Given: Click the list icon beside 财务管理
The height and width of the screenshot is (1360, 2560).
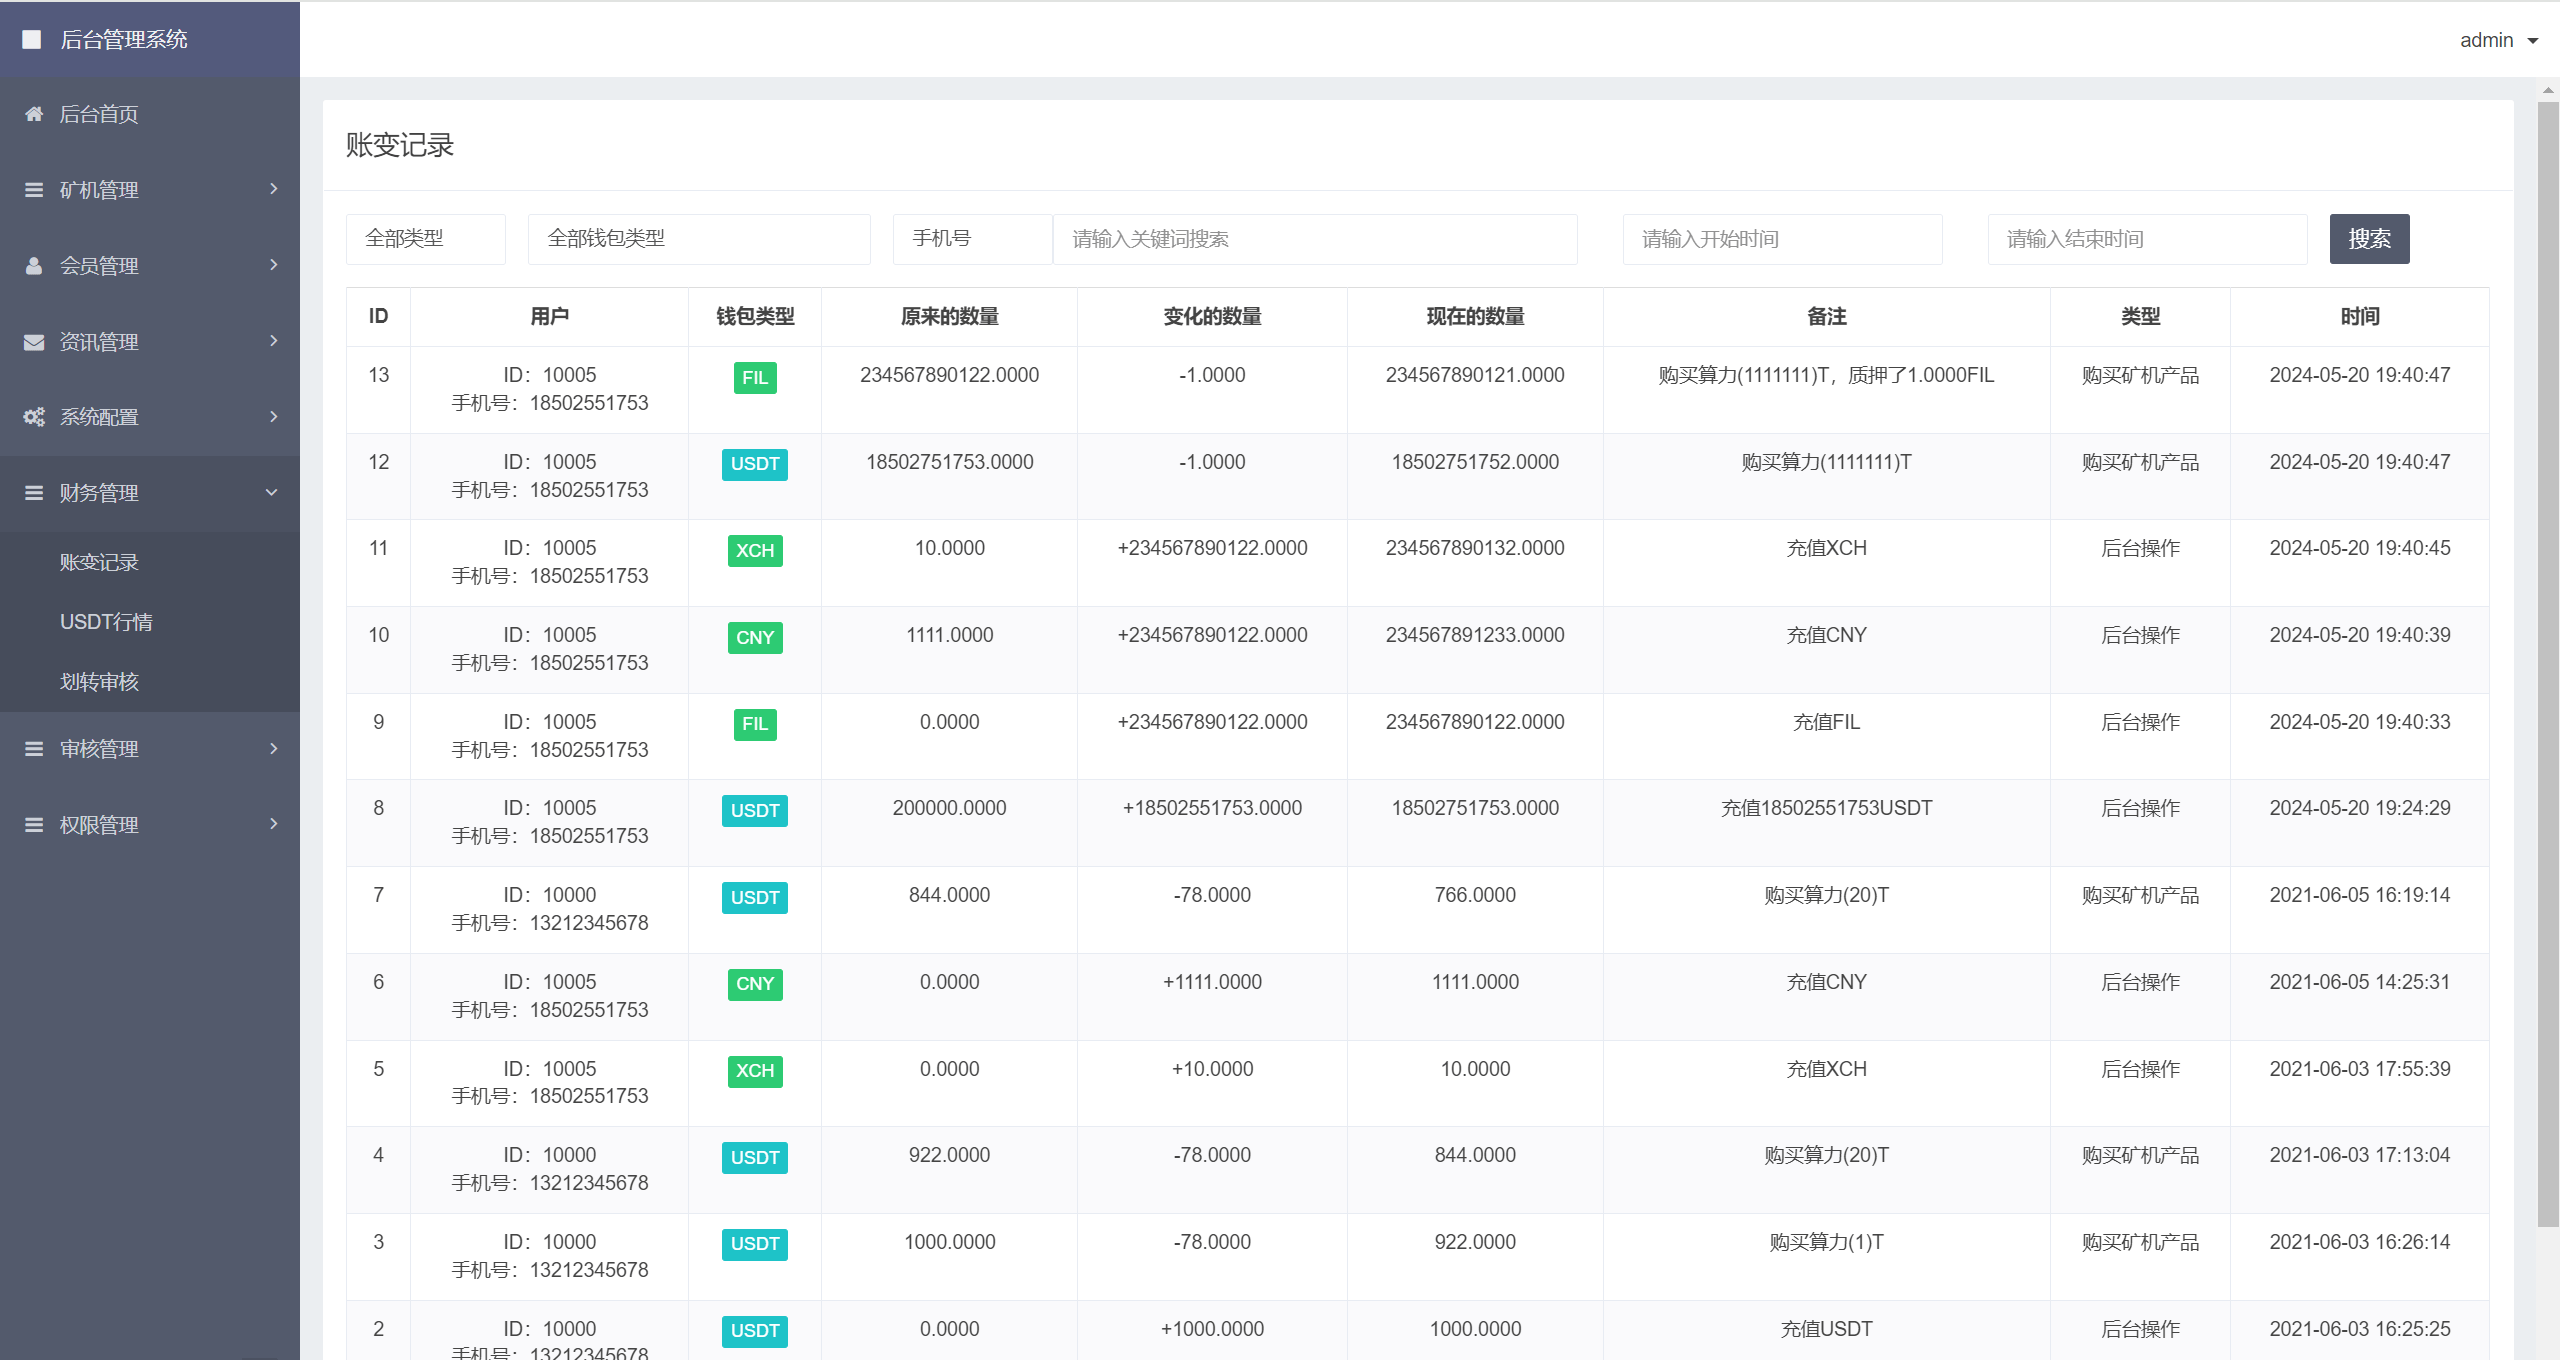Looking at the screenshot, I should tap(34, 493).
